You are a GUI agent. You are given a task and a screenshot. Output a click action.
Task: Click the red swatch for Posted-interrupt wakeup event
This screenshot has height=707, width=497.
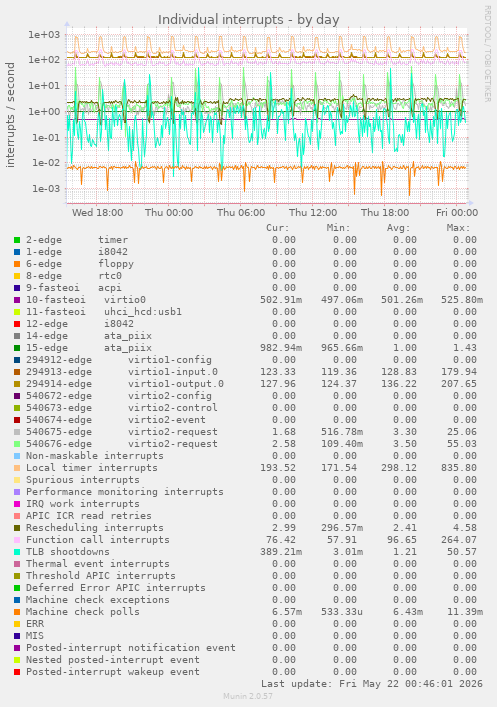(x=17, y=672)
